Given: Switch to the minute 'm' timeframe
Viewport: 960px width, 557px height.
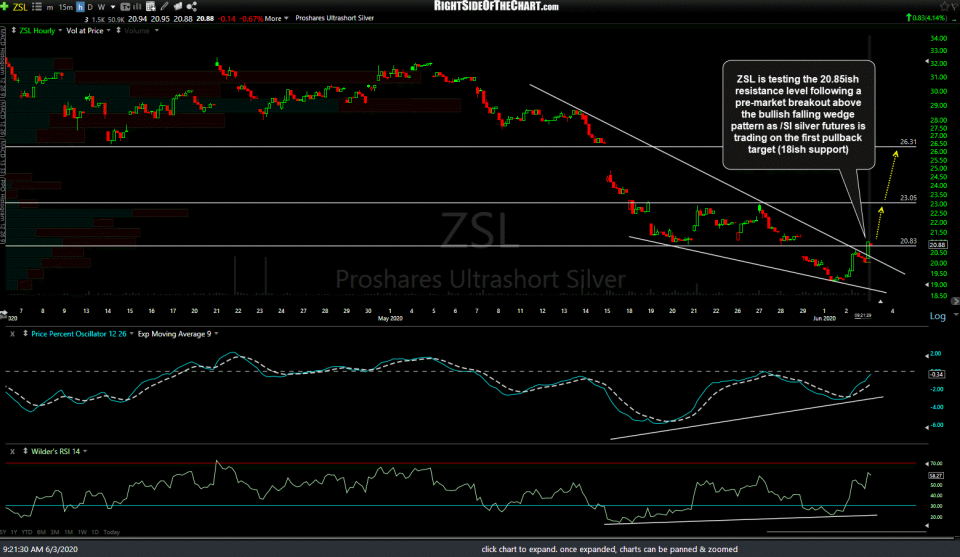Looking at the screenshot, I should point(50,7).
